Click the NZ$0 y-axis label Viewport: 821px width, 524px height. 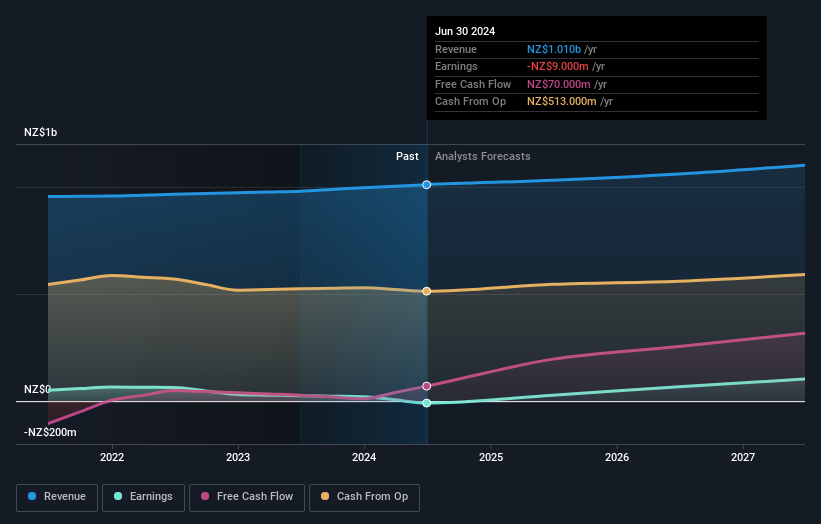37,389
